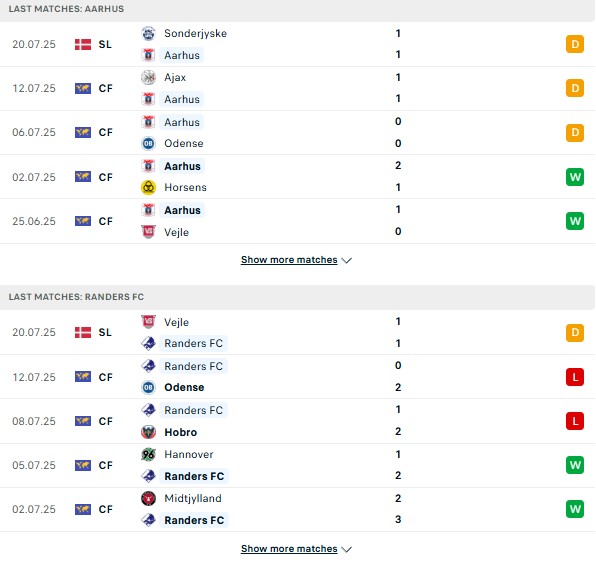Open Vejle team name in 25.06.25 match
The image size is (596, 566).
176,232
